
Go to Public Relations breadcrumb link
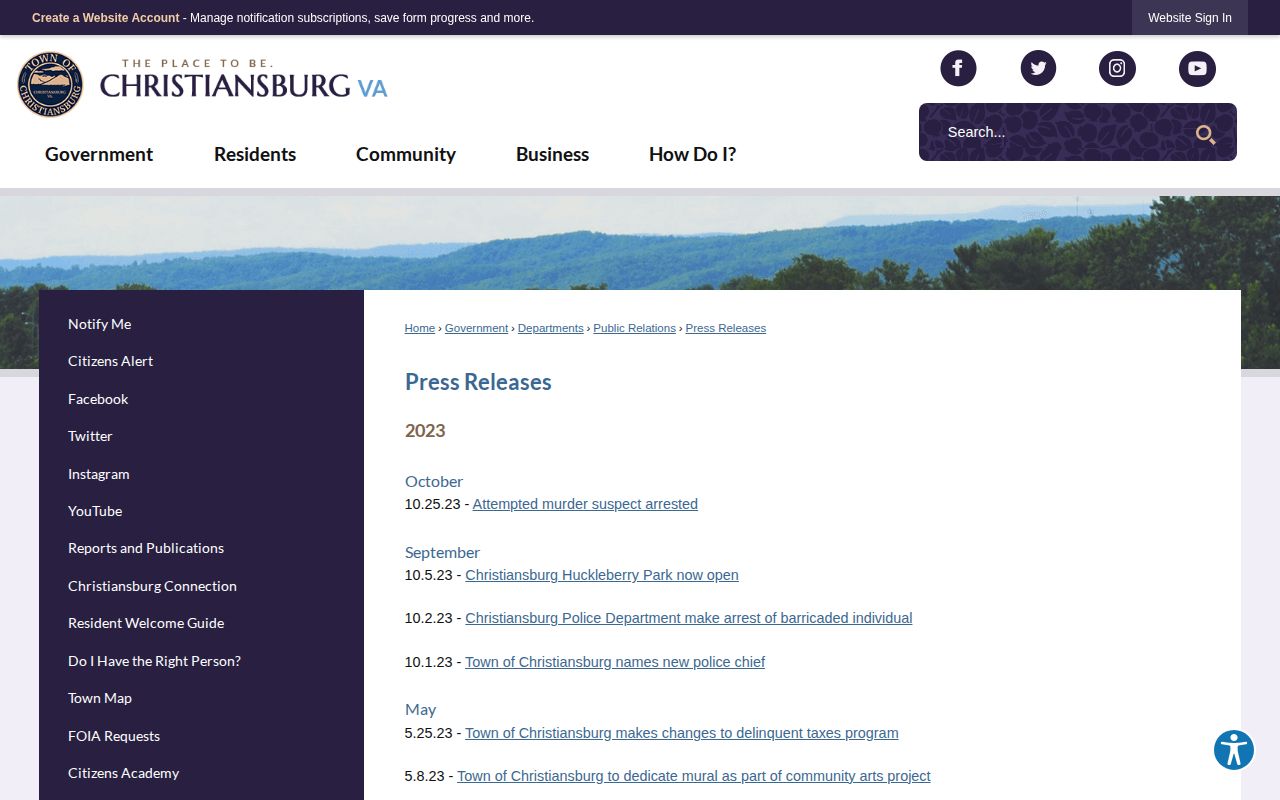[634, 328]
